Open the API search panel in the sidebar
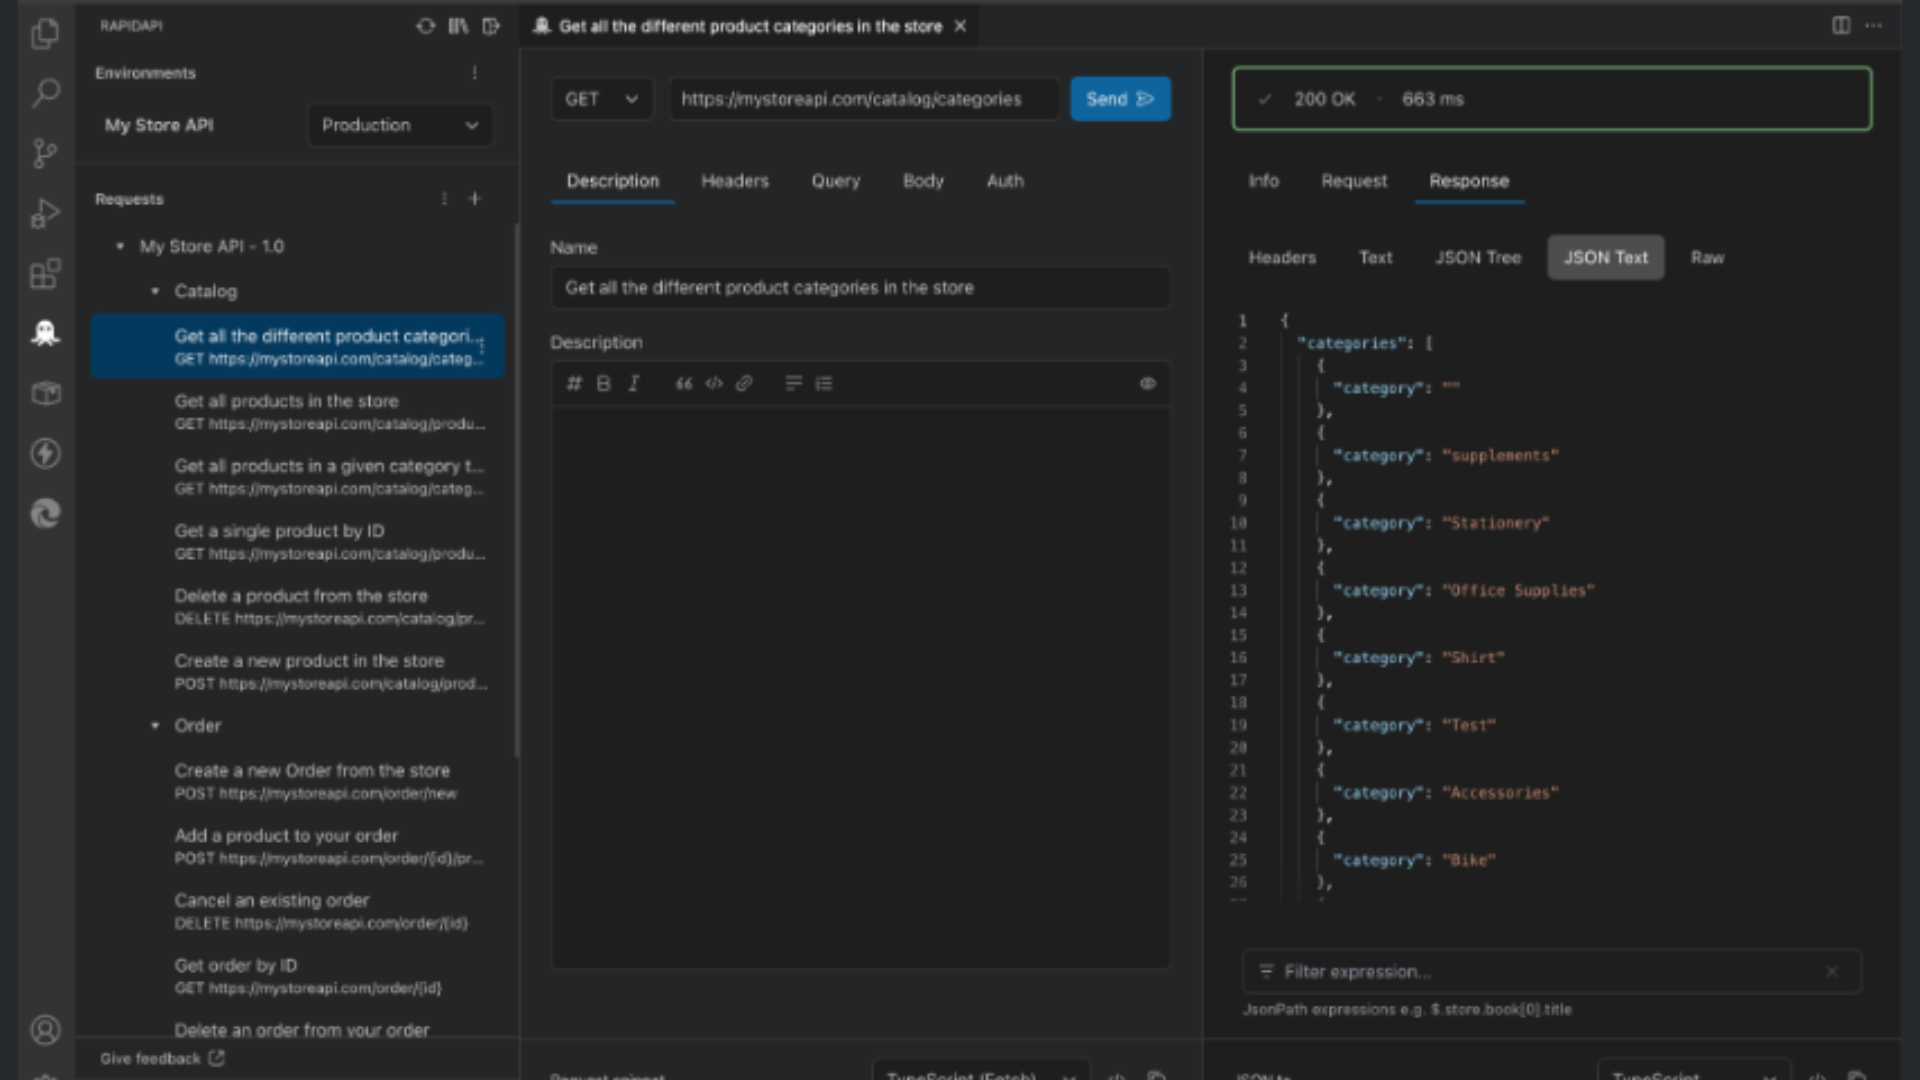This screenshot has width=1920, height=1080. point(45,93)
